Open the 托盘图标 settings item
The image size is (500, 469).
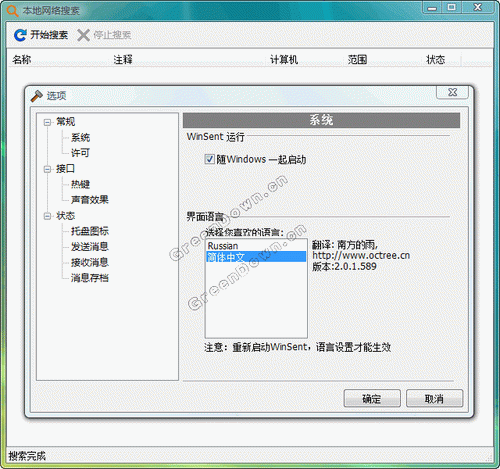point(90,231)
